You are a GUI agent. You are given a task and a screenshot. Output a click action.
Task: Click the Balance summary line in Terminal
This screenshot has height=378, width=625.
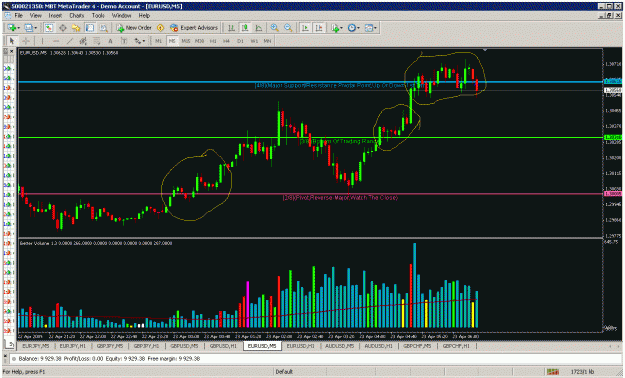(x=110, y=358)
